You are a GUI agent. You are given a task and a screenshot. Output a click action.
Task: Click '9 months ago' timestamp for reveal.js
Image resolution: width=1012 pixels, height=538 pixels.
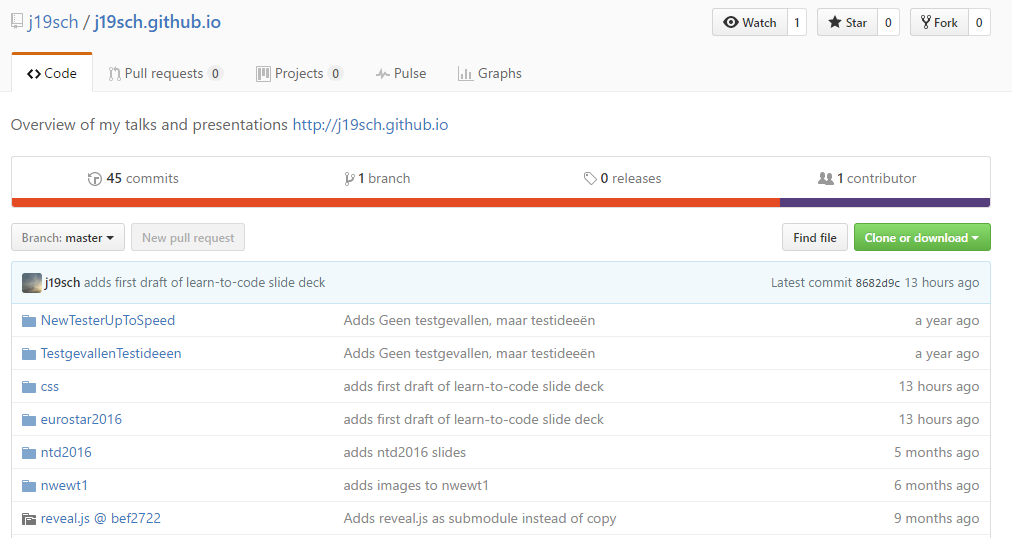point(936,518)
